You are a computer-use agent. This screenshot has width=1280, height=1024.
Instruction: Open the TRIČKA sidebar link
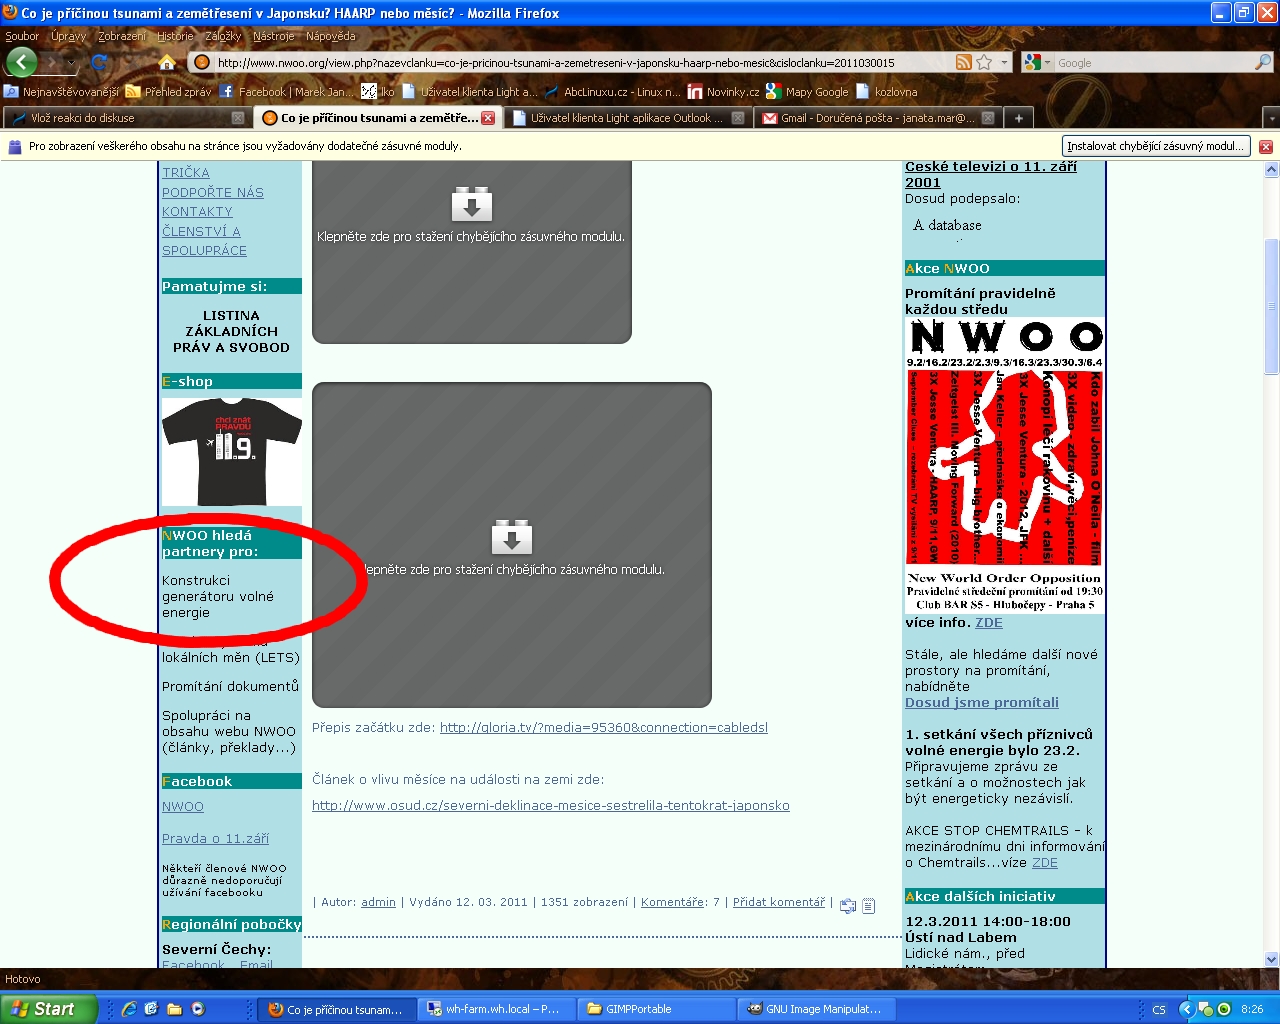186,173
